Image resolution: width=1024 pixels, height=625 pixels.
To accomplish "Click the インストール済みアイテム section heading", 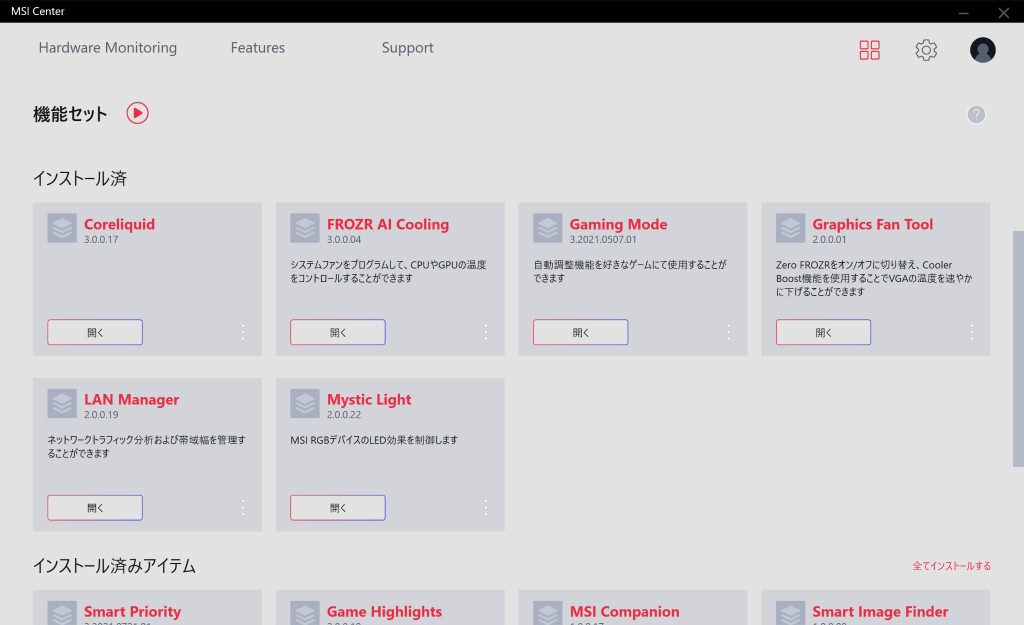I will [114, 566].
